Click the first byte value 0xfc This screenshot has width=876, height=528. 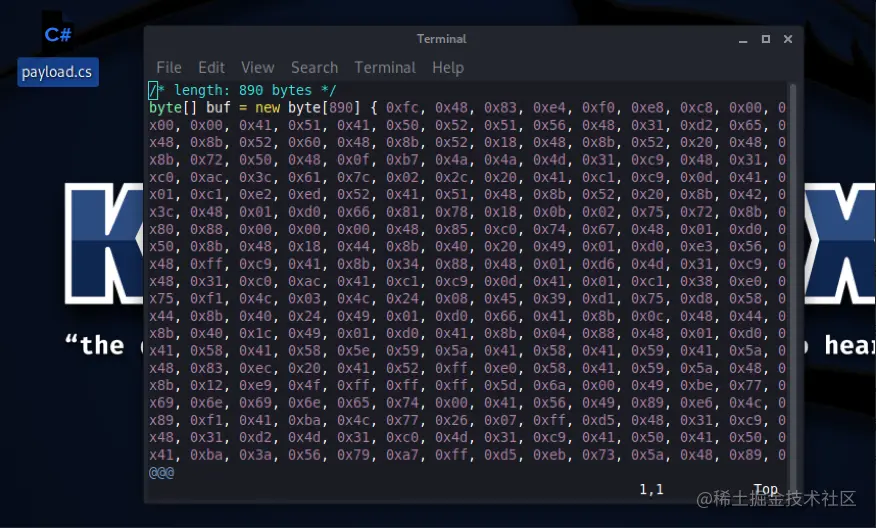tap(402, 107)
